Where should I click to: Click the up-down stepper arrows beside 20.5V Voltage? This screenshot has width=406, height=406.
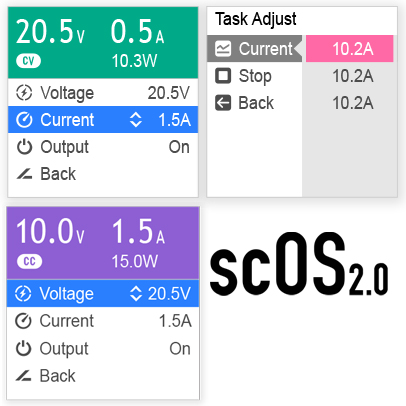136,294
